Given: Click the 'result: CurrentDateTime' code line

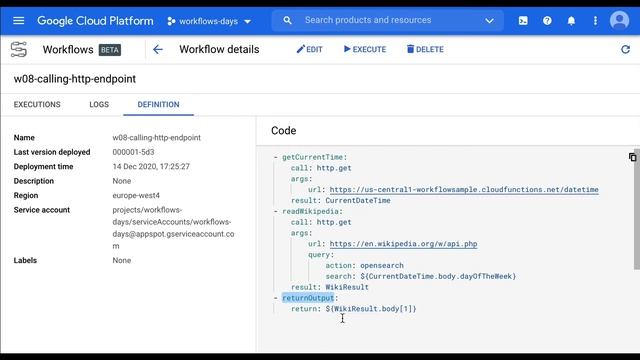Looking at the screenshot, I should [341, 200].
